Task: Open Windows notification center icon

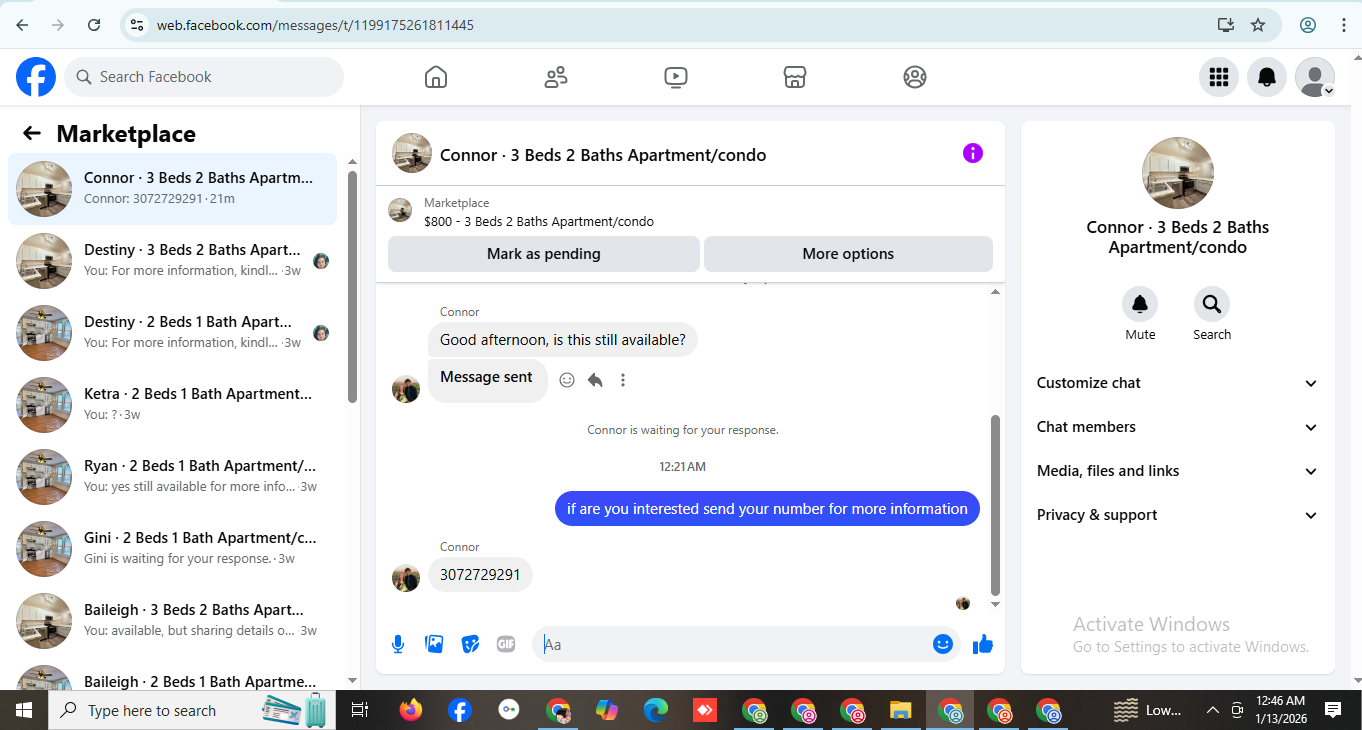Action: point(1333,710)
